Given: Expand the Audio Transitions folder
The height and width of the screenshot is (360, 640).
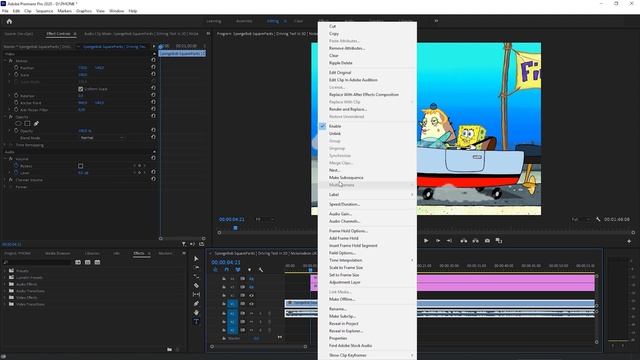Looking at the screenshot, I should (5, 291).
